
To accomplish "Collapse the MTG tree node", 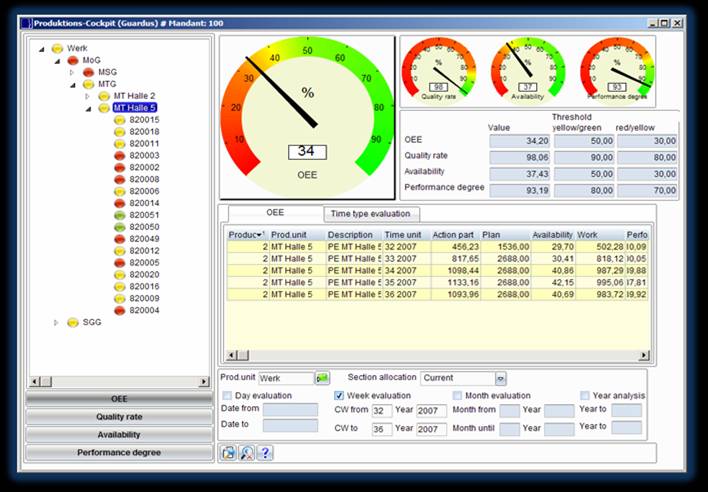I will tap(73, 85).
